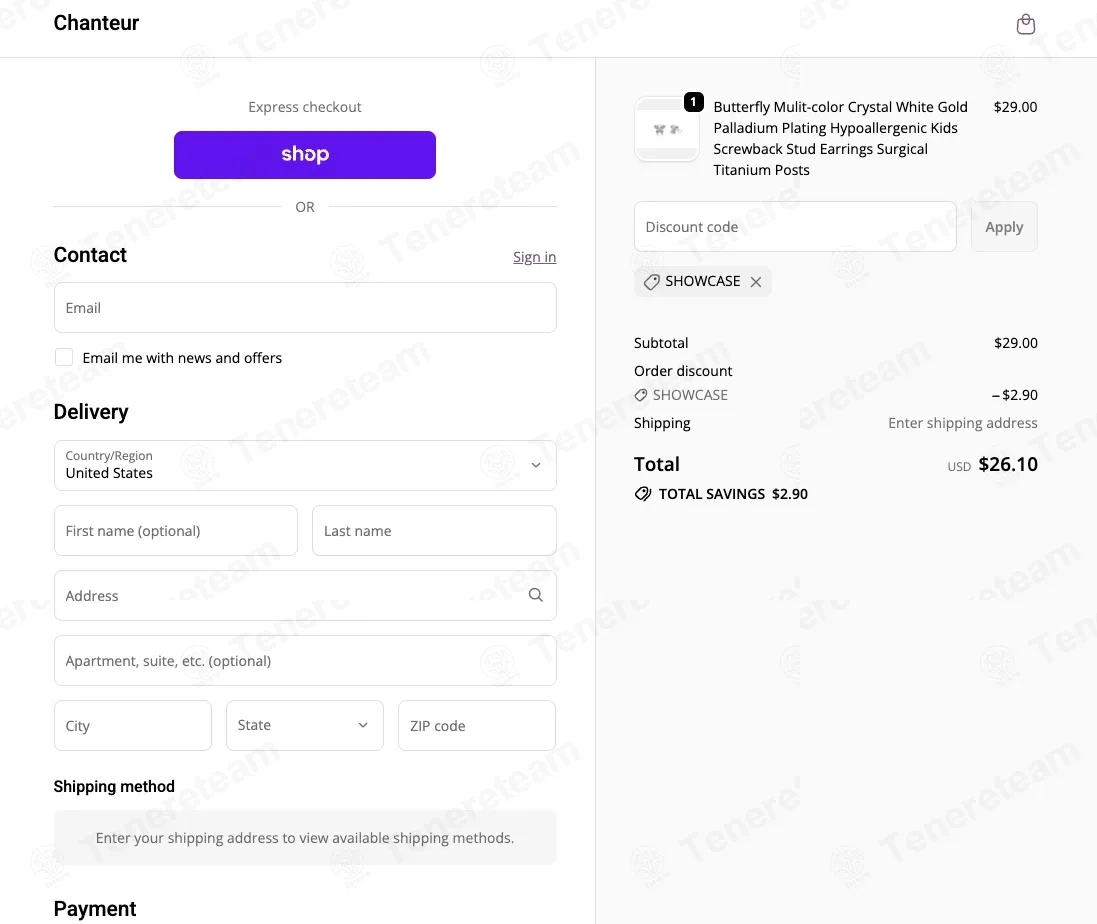
Task: Focus the Email input field
Action: (305, 308)
